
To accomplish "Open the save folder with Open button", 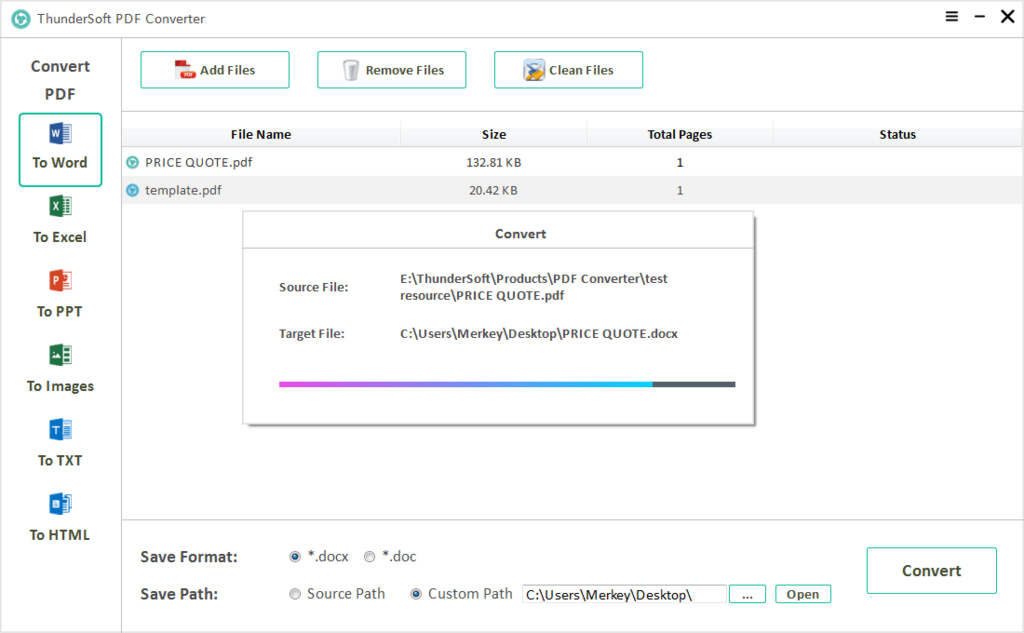I will pos(803,594).
